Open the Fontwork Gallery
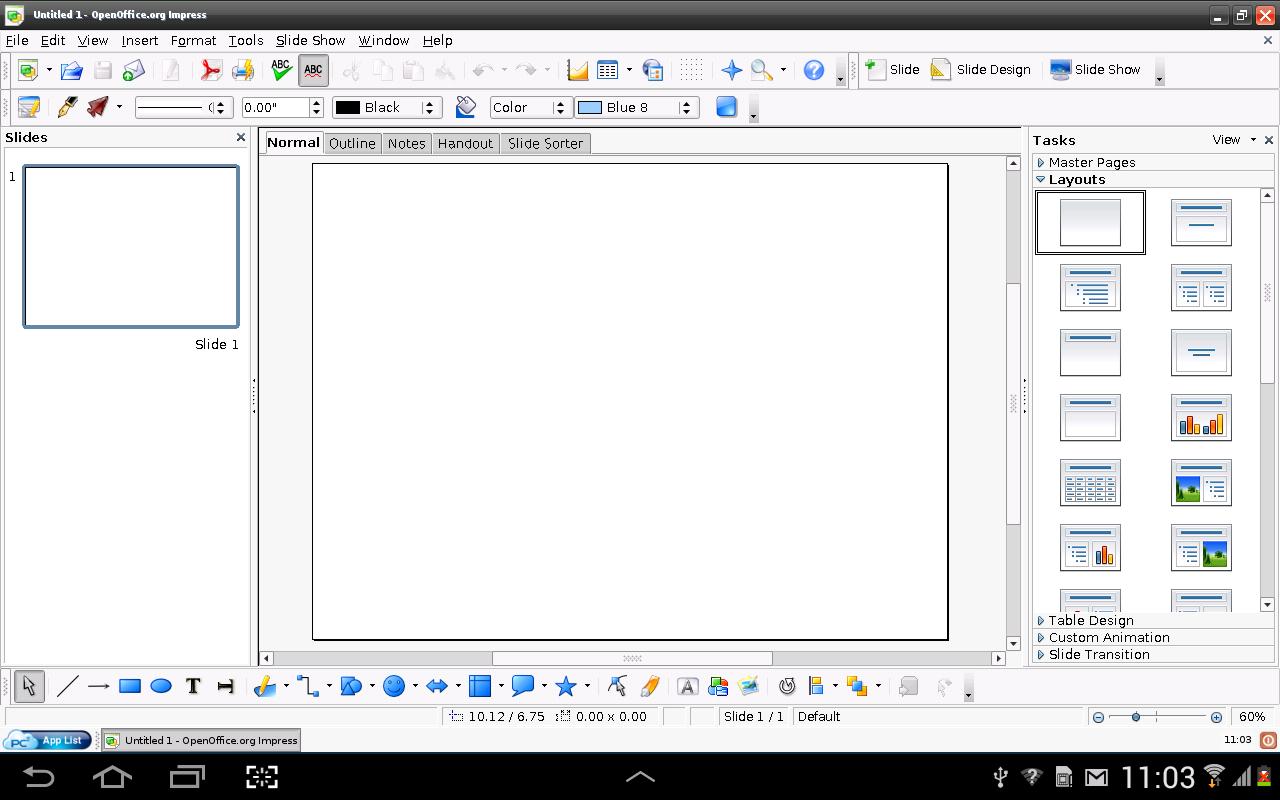The image size is (1280, 800). coord(687,686)
